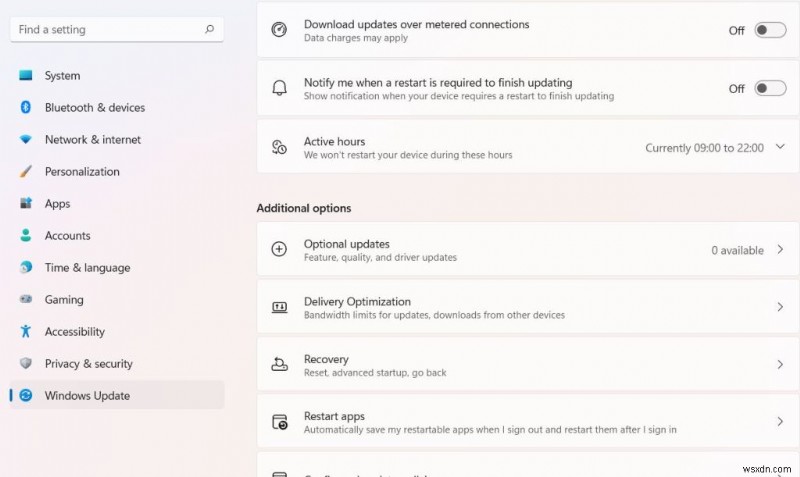This screenshot has height=477, width=800.
Task: Click 'Feature, quality, and driver updates' text
Action: 380,257
